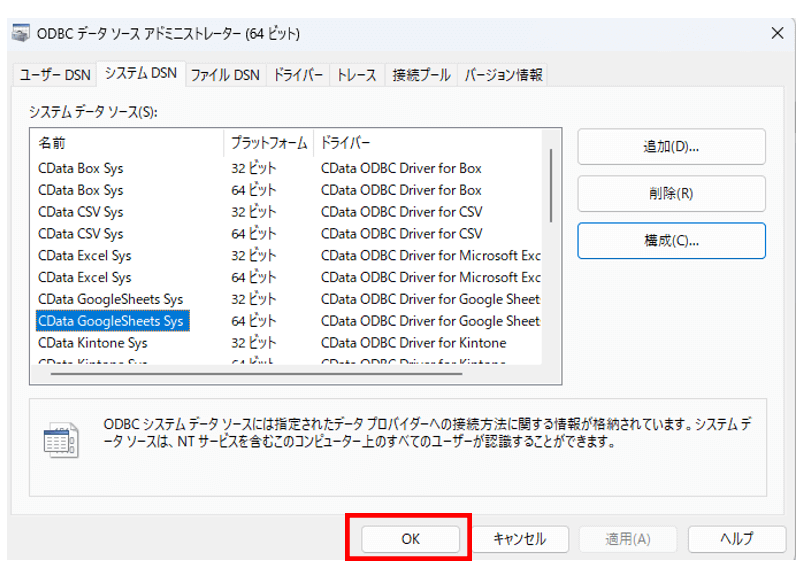Sort list by 名前 column header
810x579 pixels.
[x=128, y=143]
